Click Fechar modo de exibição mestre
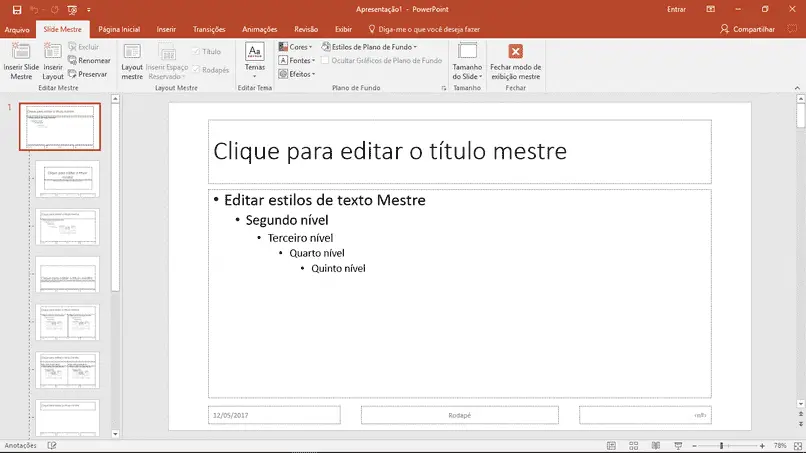806x453 pixels. (516, 61)
